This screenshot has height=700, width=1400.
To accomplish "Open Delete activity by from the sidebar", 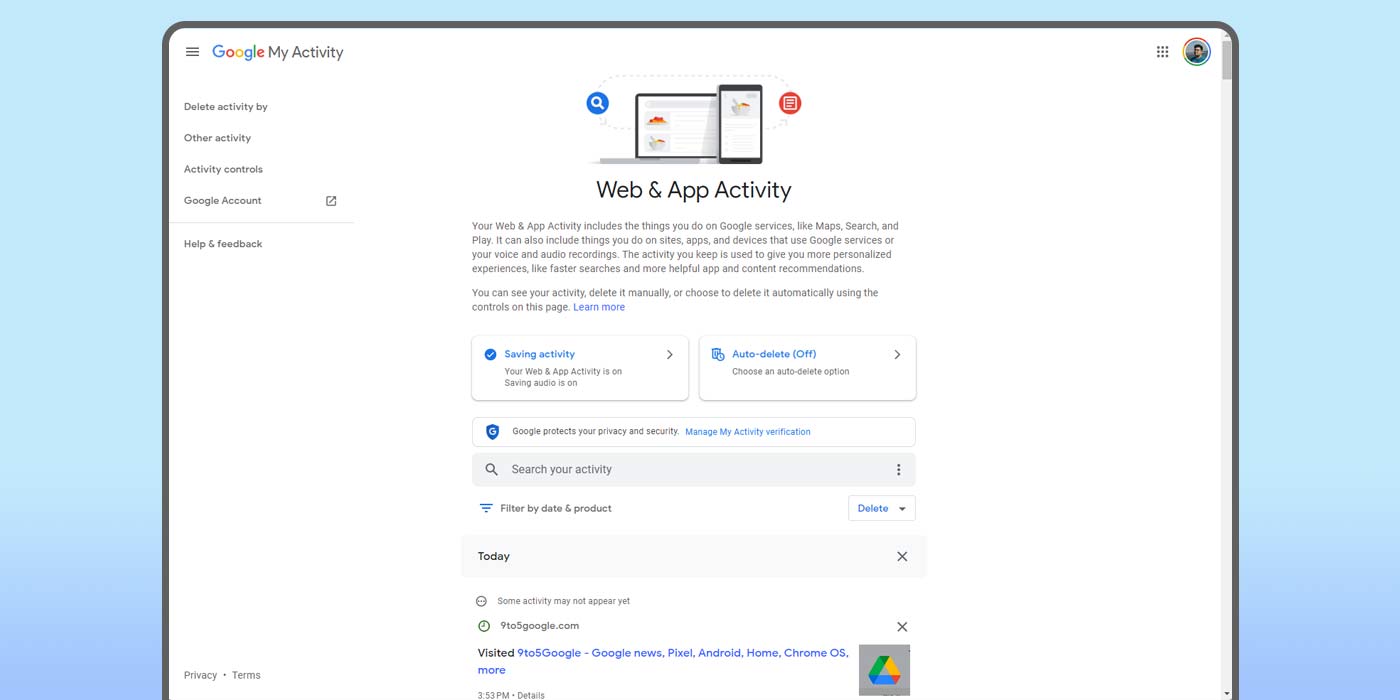I will pyautogui.click(x=225, y=106).
